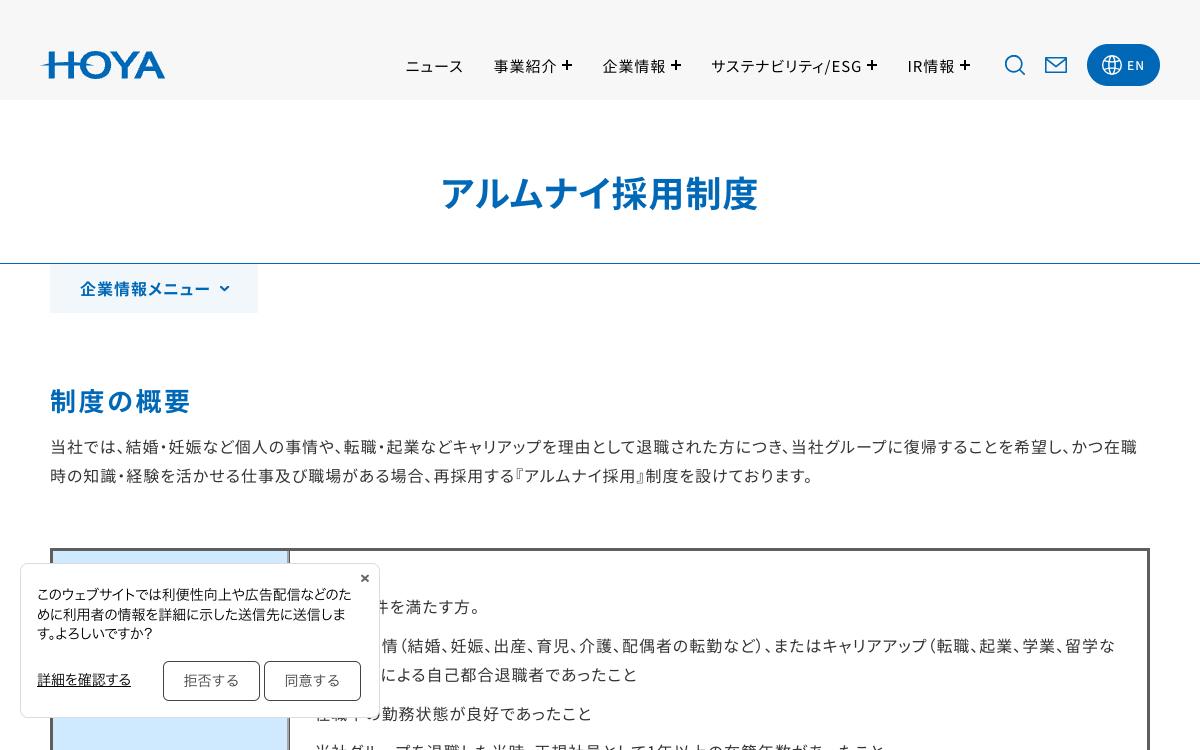The width and height of the screenshot is (1200, 750).
Task: Click the アルムナイ採用制度 page title
Action: 600,193
